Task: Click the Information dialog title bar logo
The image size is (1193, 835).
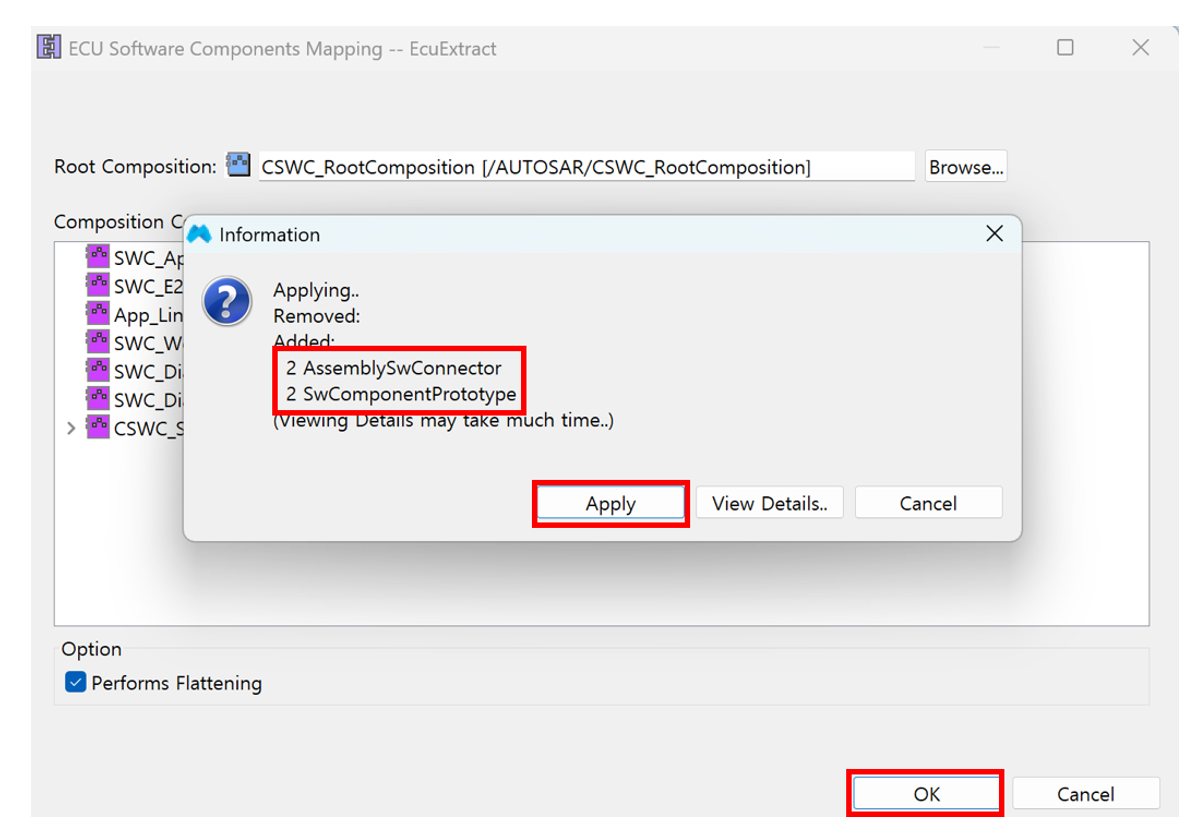Action: click(x=200, y=235)
